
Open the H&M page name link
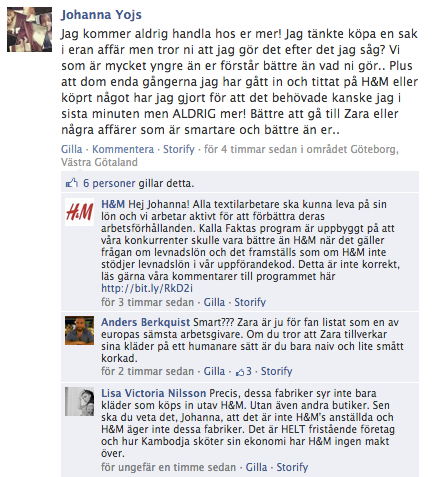tap(113, 204)
